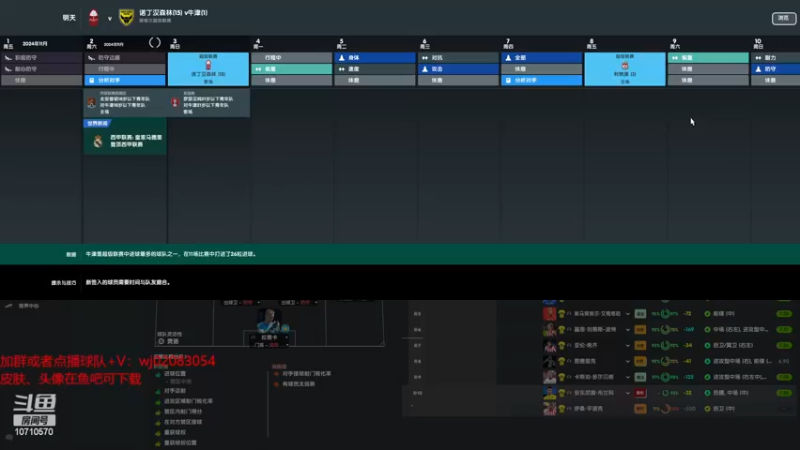Screen dimensions: 800x450
Task: Click the boot icon in day 2's first session
Action: coord(91,58)
